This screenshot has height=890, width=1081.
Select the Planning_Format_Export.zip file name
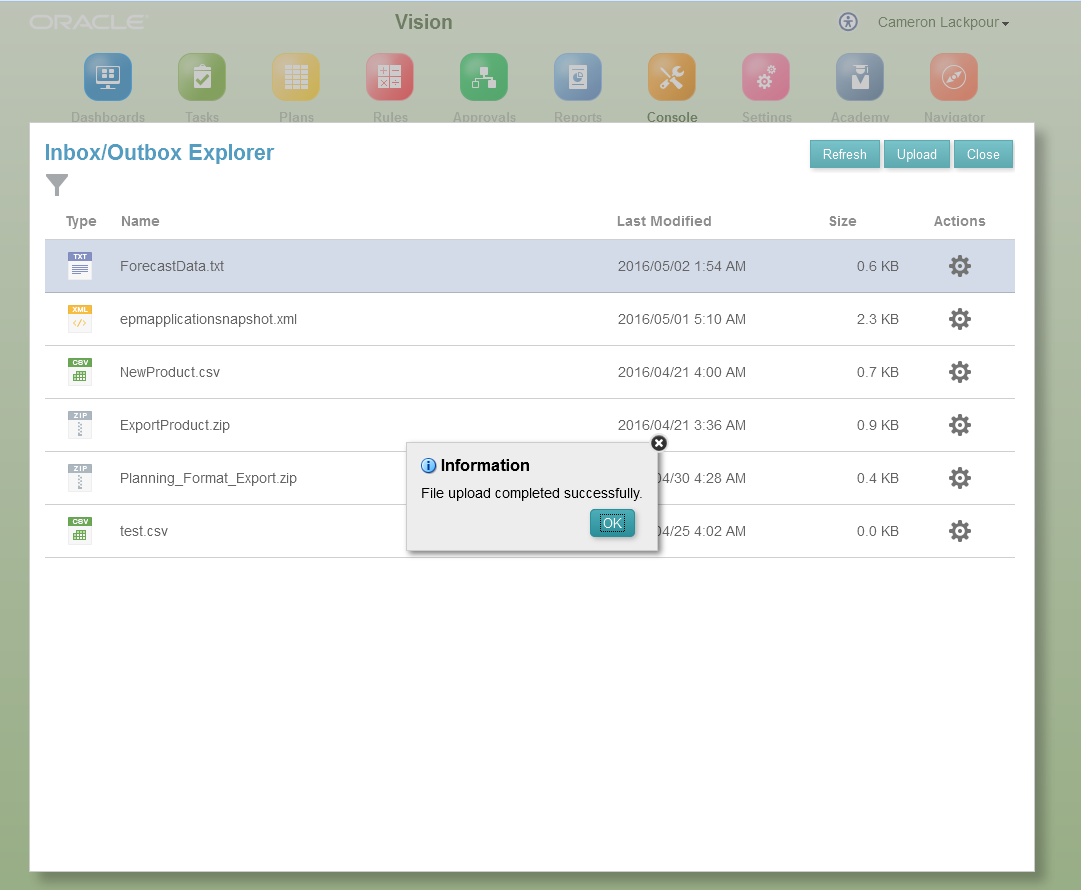(208, 478)
